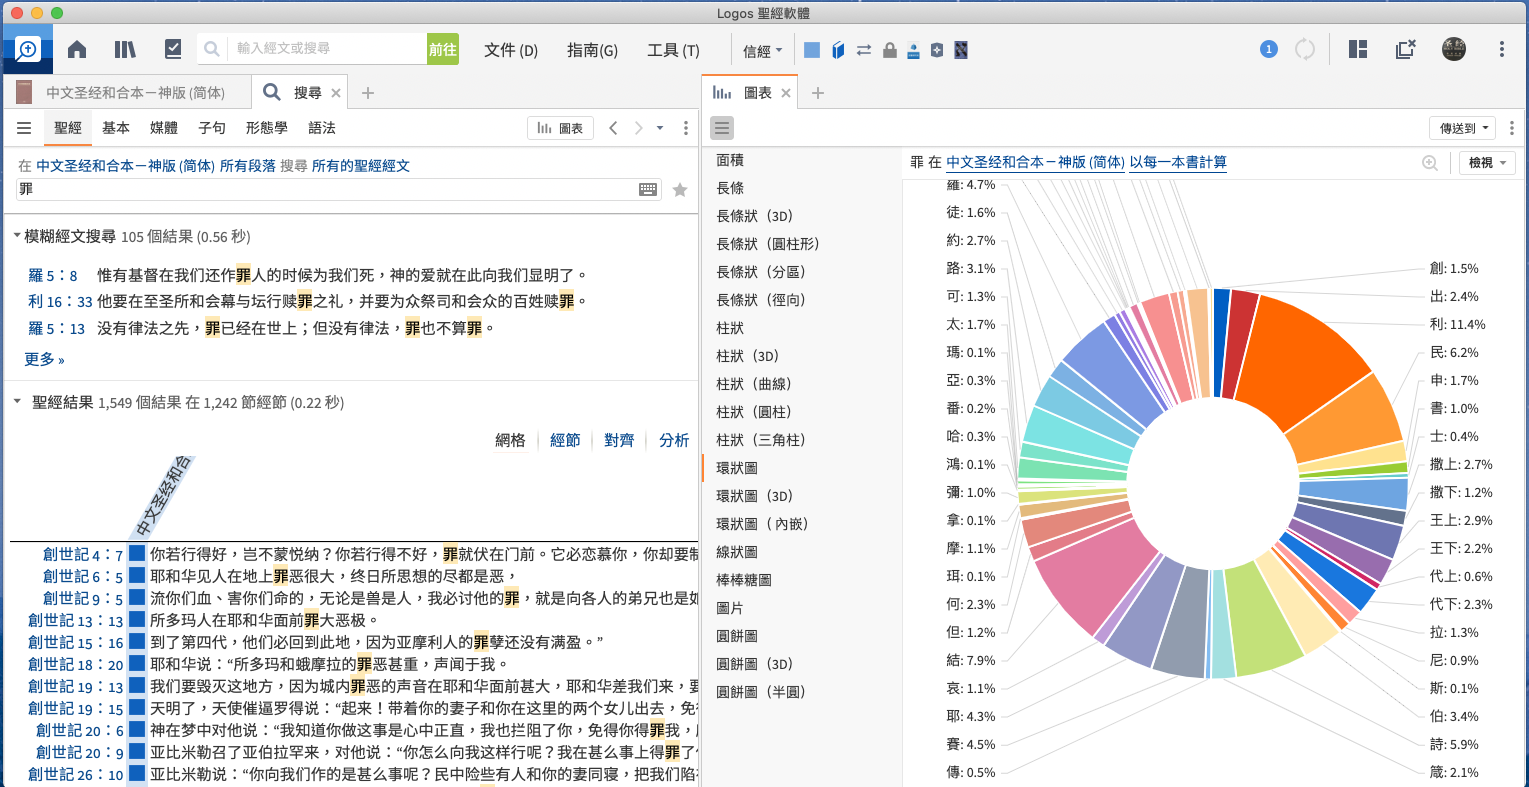Screen dimensions: 1529x787
Task: Open the application three-dot menu at top right
Action: 1502,49
